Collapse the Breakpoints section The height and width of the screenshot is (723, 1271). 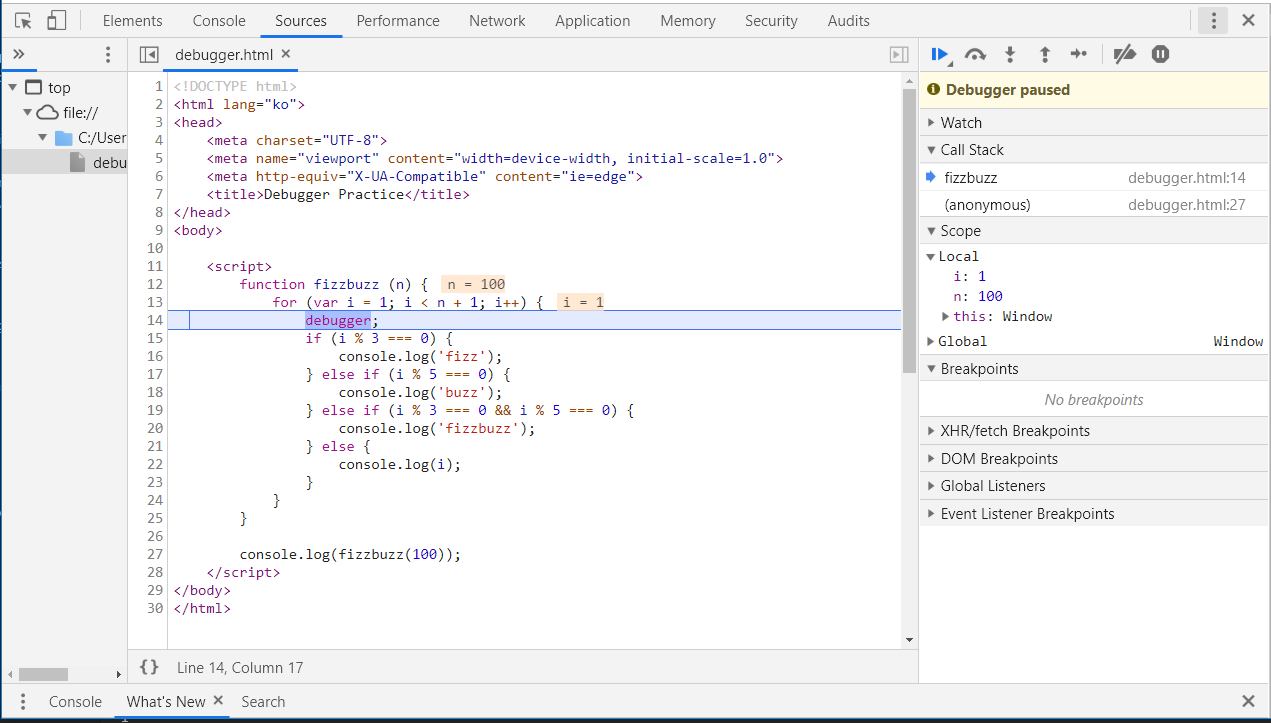pyautogui.click(x=1094, y=369)
